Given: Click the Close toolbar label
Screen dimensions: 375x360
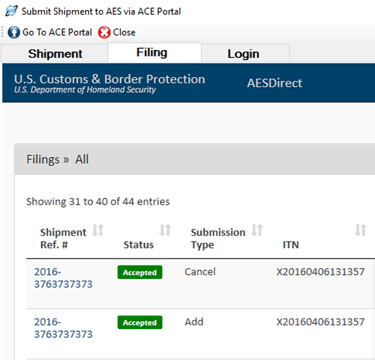Looking at the screenshot, I should [124, 32].
